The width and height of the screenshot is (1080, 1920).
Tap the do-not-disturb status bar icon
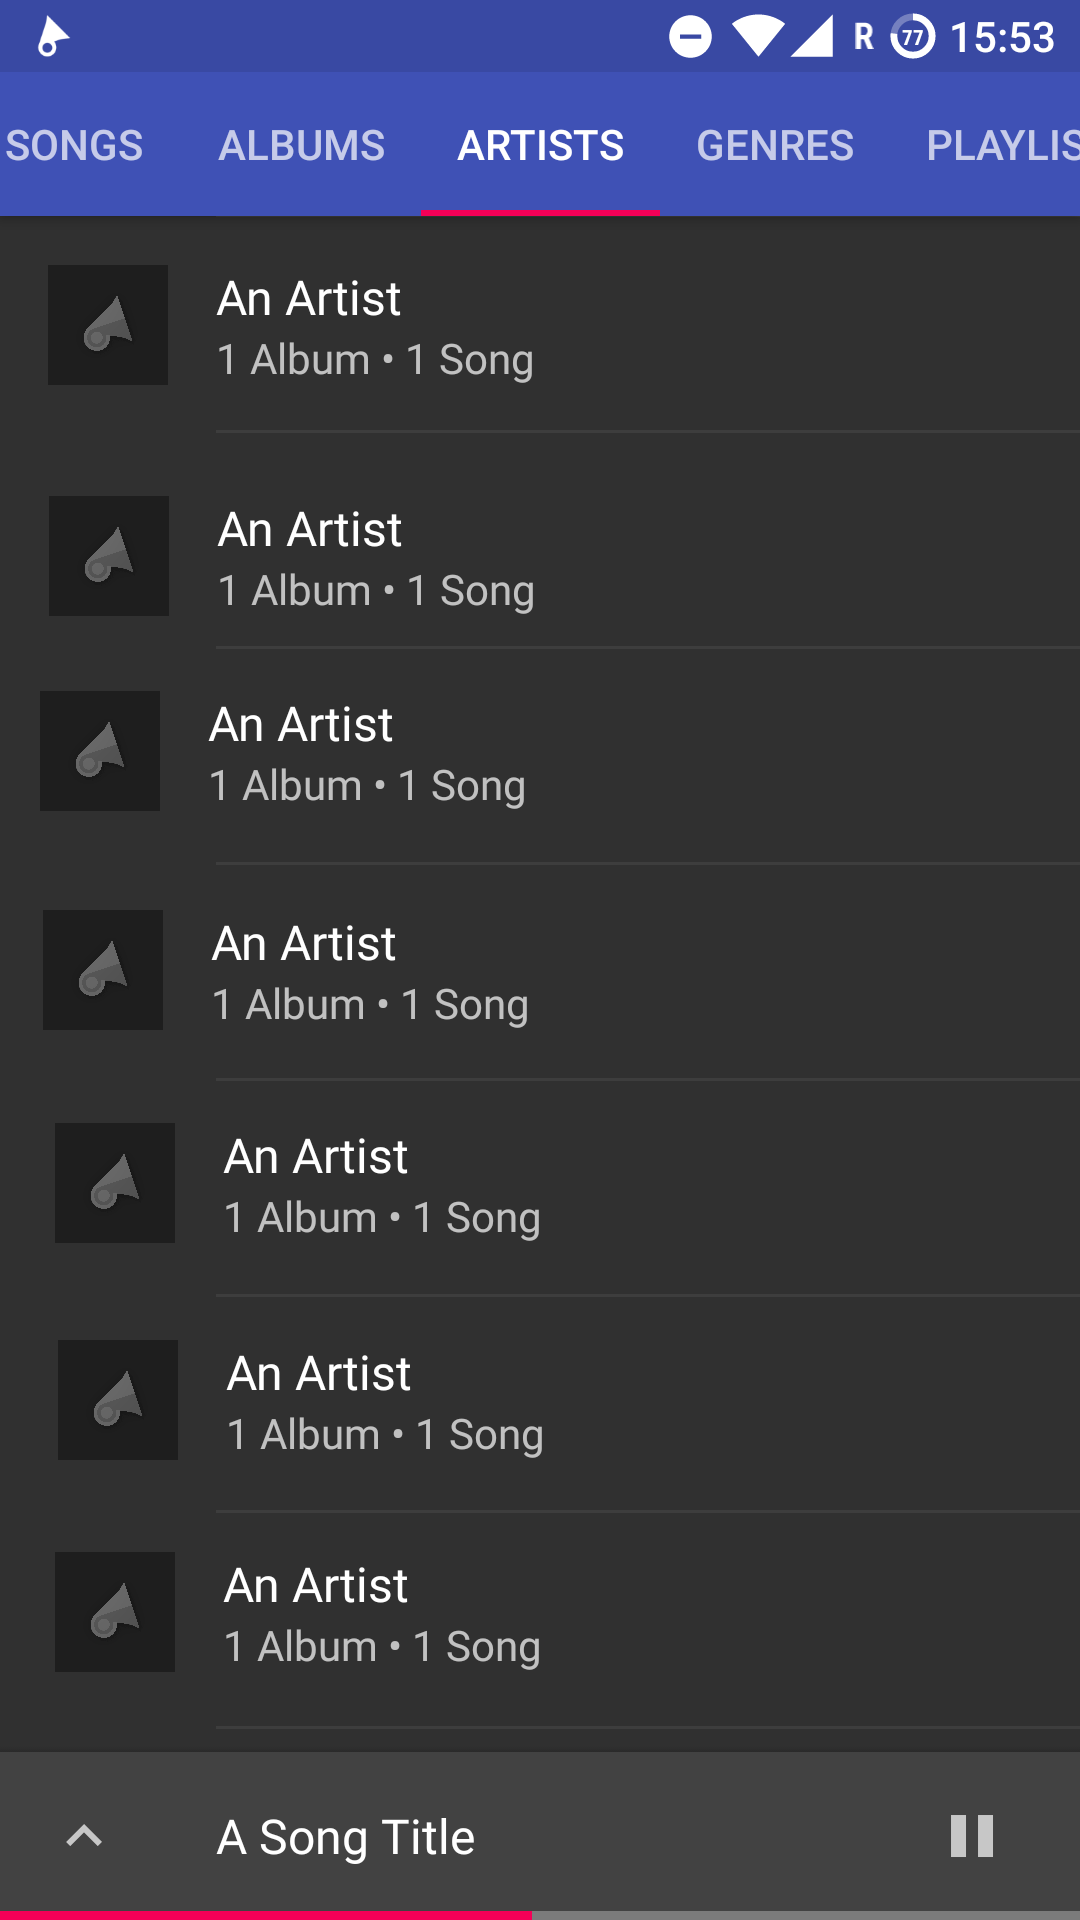pyautogui.click(x=690, y=38)
